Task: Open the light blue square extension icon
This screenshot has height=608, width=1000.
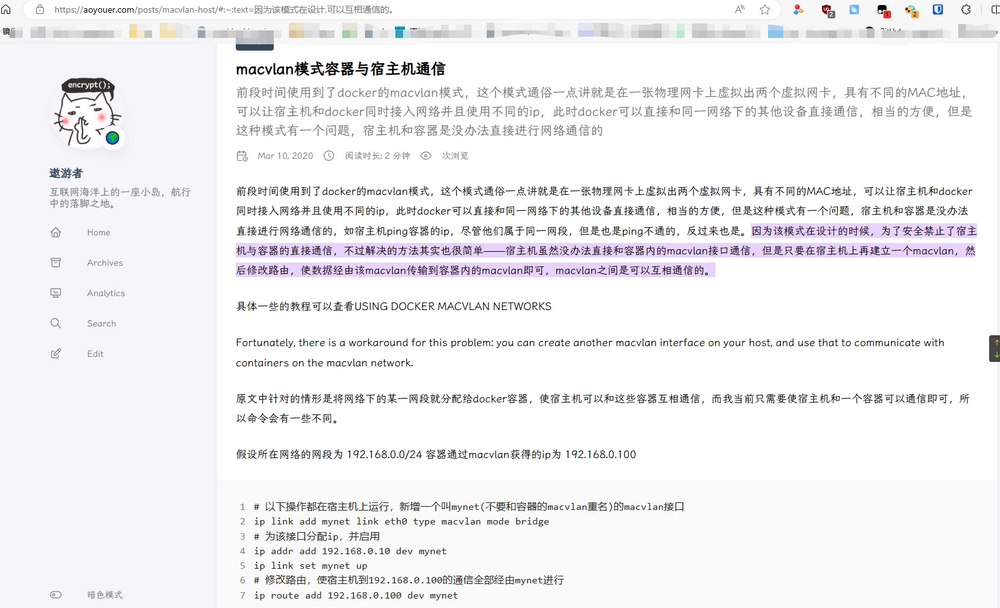Action: 854,9
